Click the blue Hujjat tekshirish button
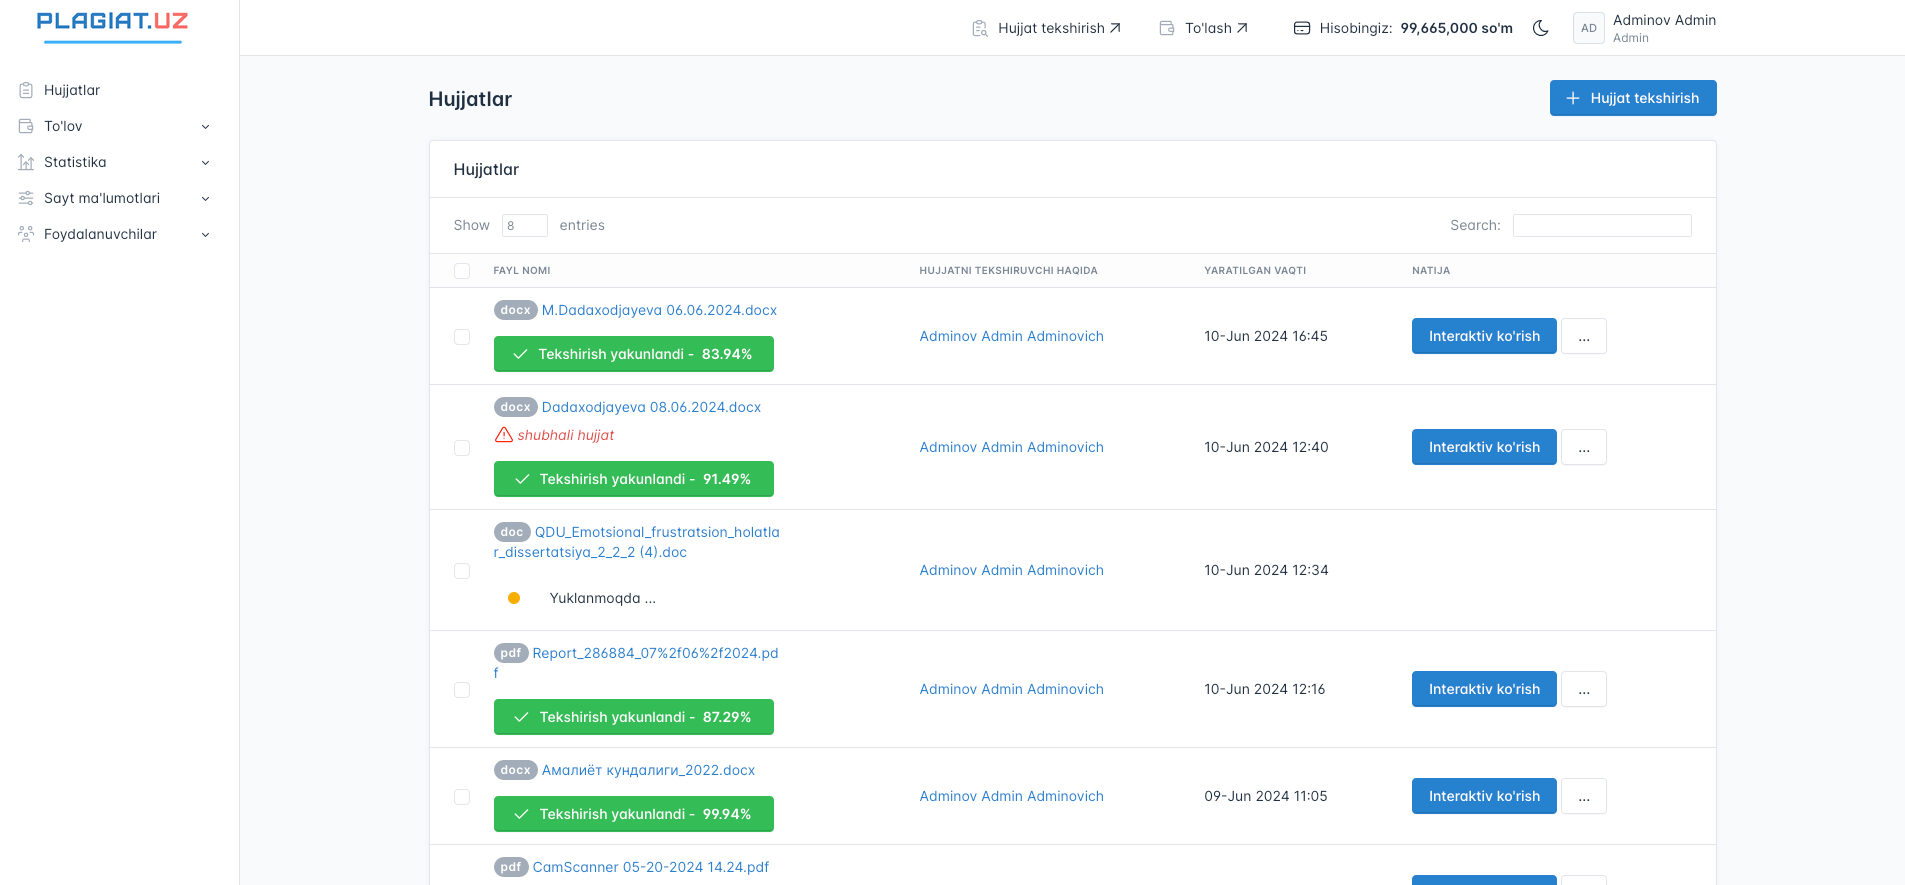The image size is (1905, 885). point(1633,98)
